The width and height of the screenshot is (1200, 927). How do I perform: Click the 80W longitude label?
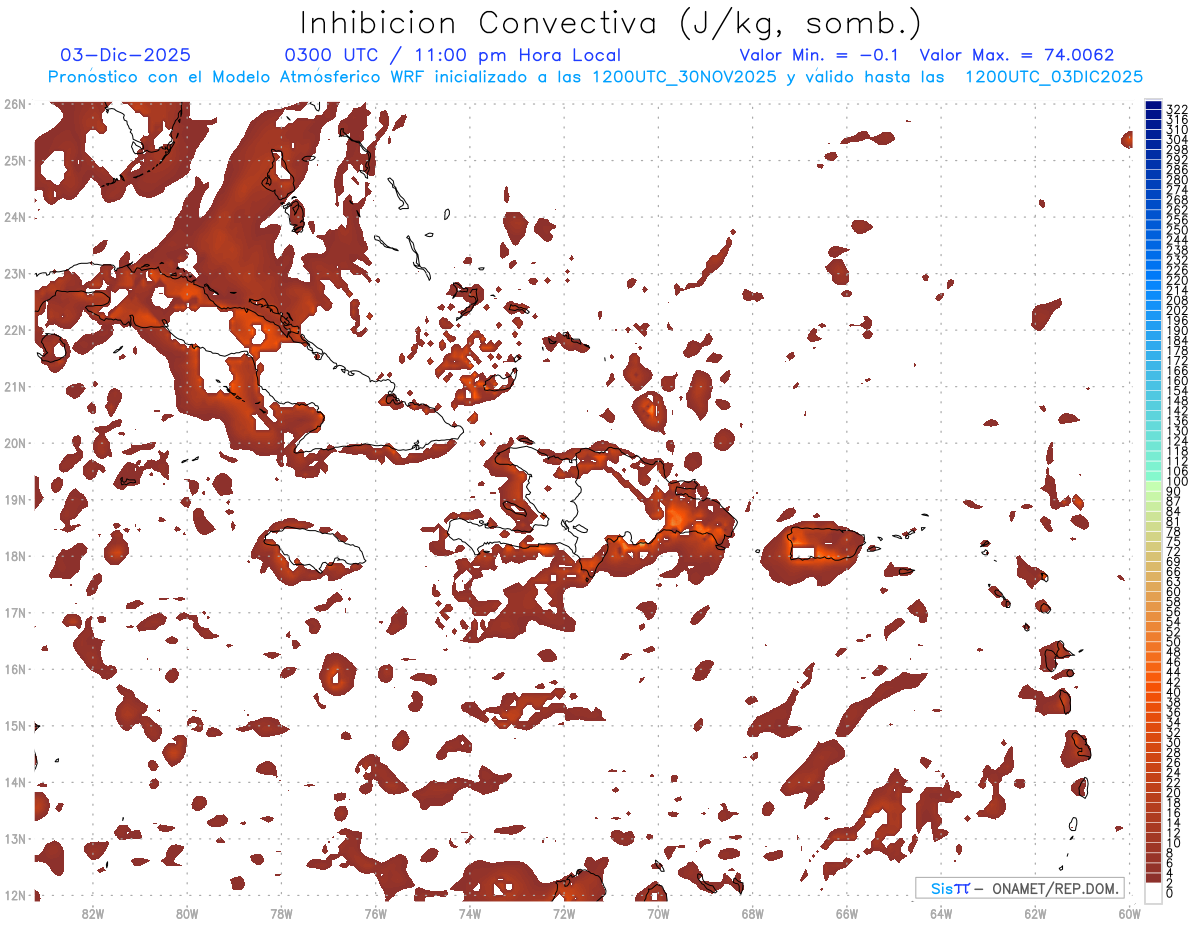187,913
